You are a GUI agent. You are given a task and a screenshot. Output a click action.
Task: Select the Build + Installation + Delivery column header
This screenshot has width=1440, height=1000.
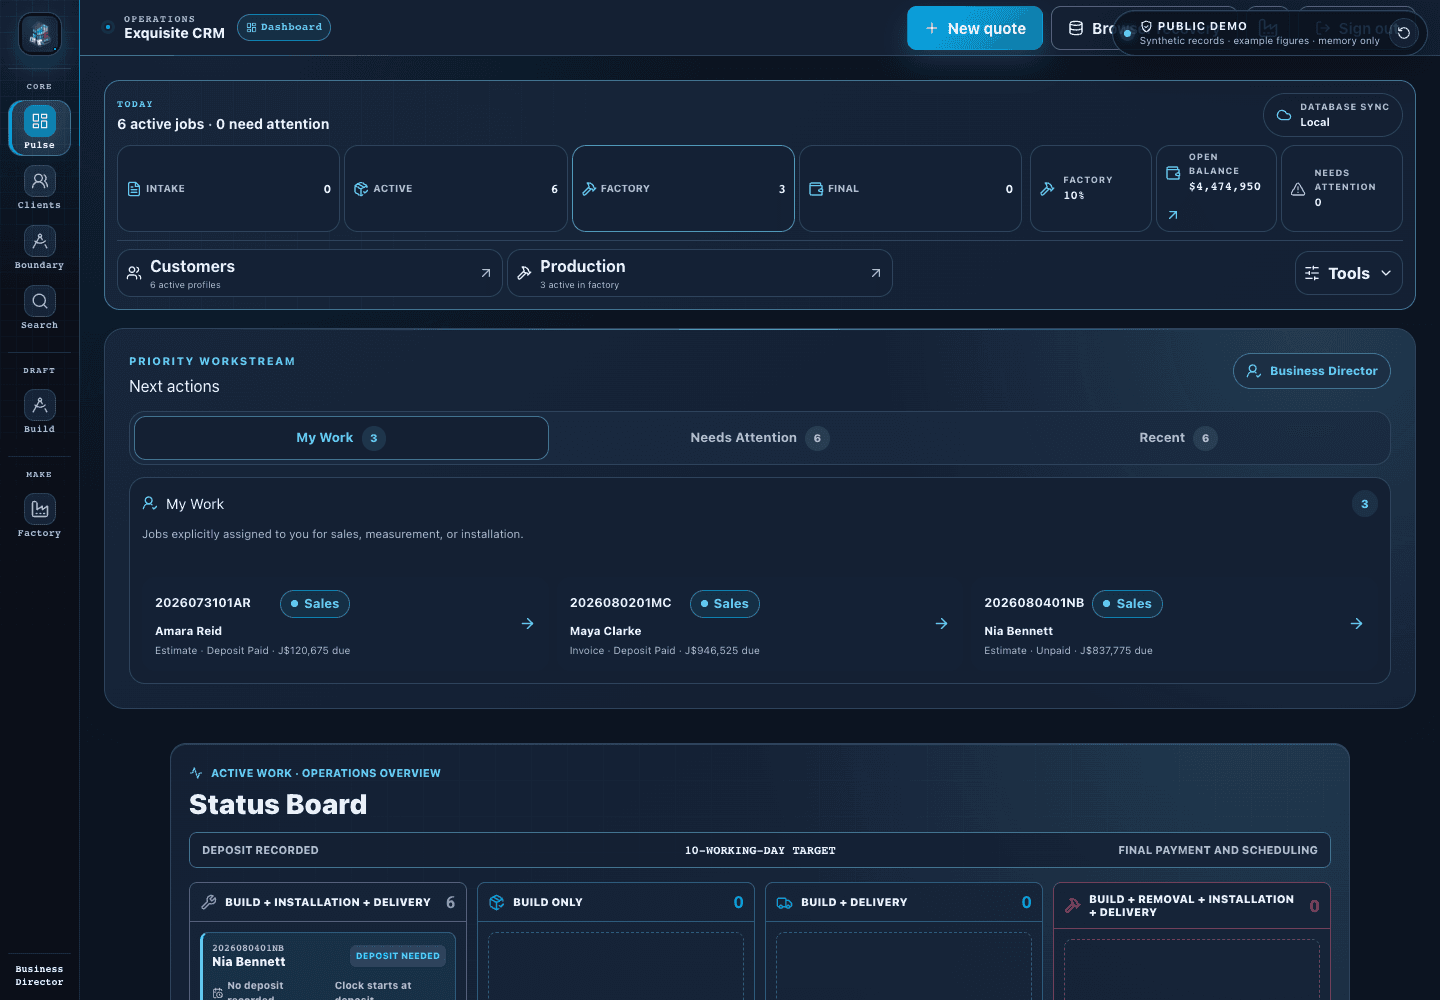click(x=328, y=902)
